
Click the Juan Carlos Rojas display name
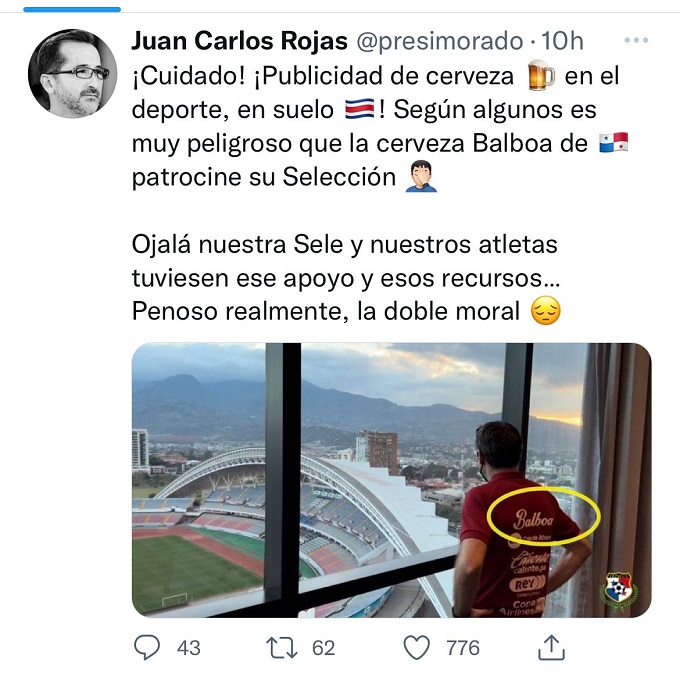tap(239, 41)
